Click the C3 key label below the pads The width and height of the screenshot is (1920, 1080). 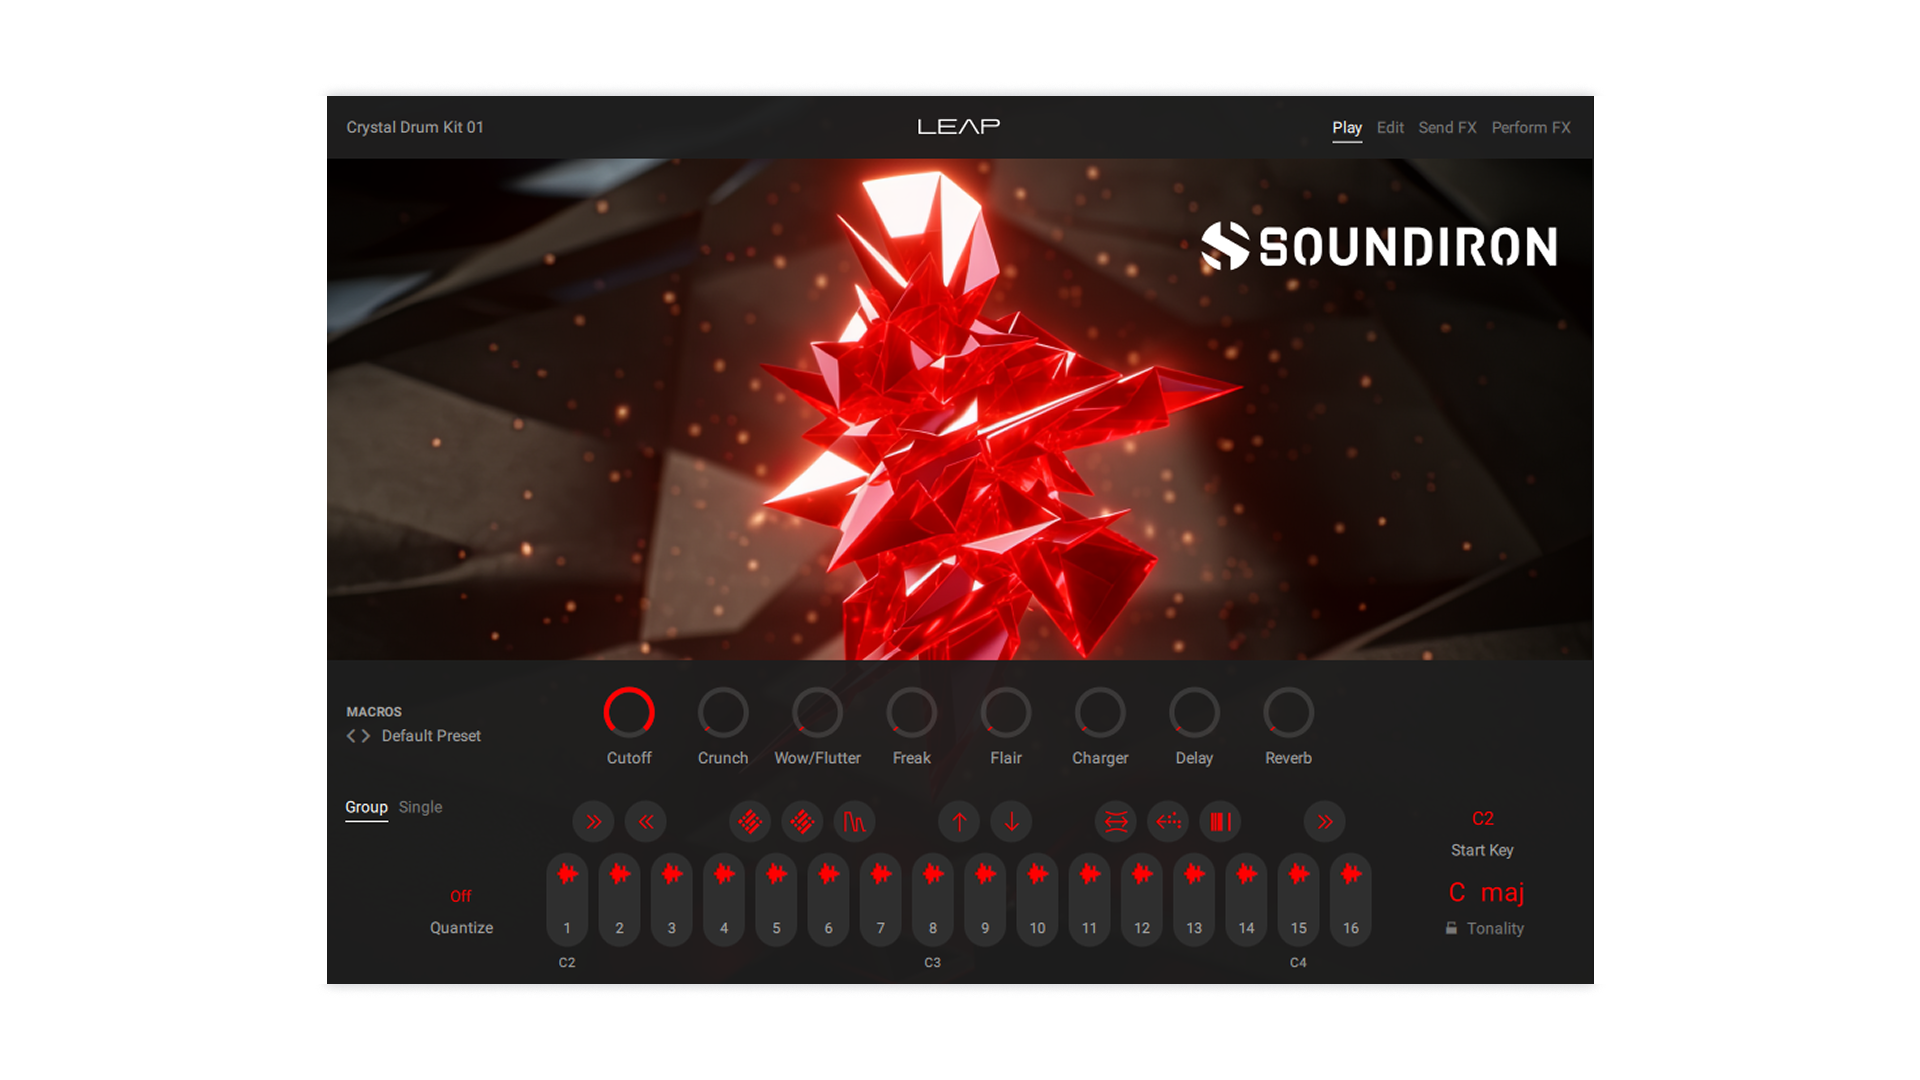tap(932, 963)
